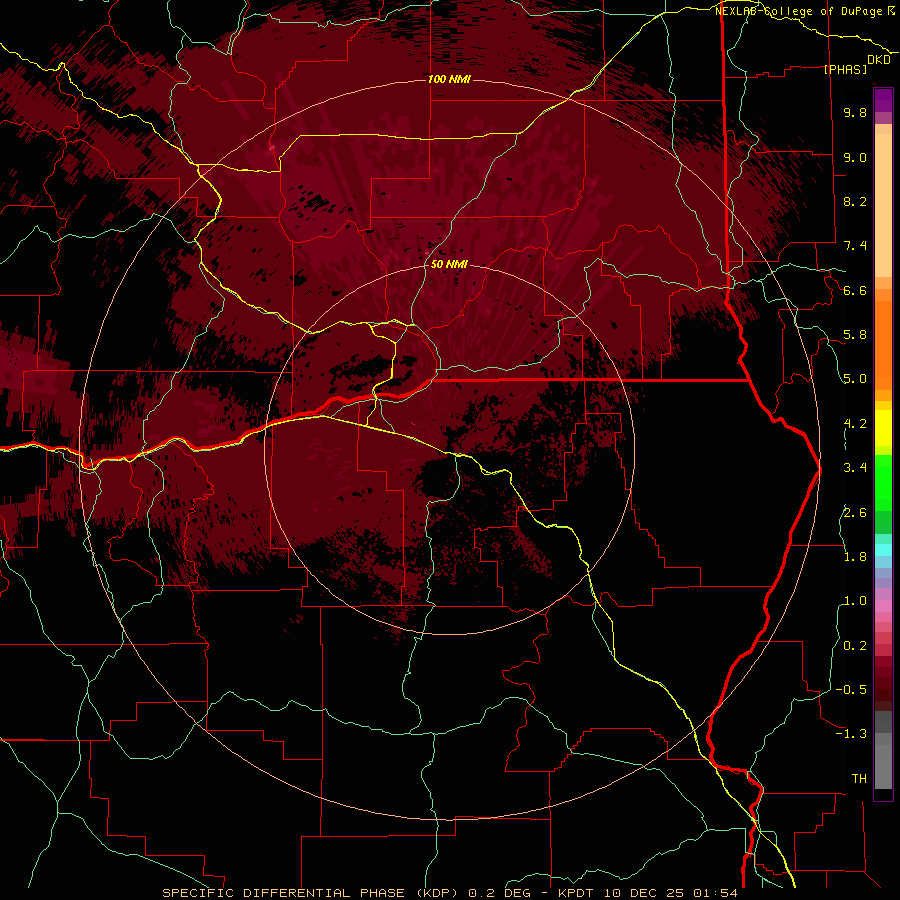Click the -1.3 value on color scale
Viewport: 900px width, 900px height.
point(851,734)
